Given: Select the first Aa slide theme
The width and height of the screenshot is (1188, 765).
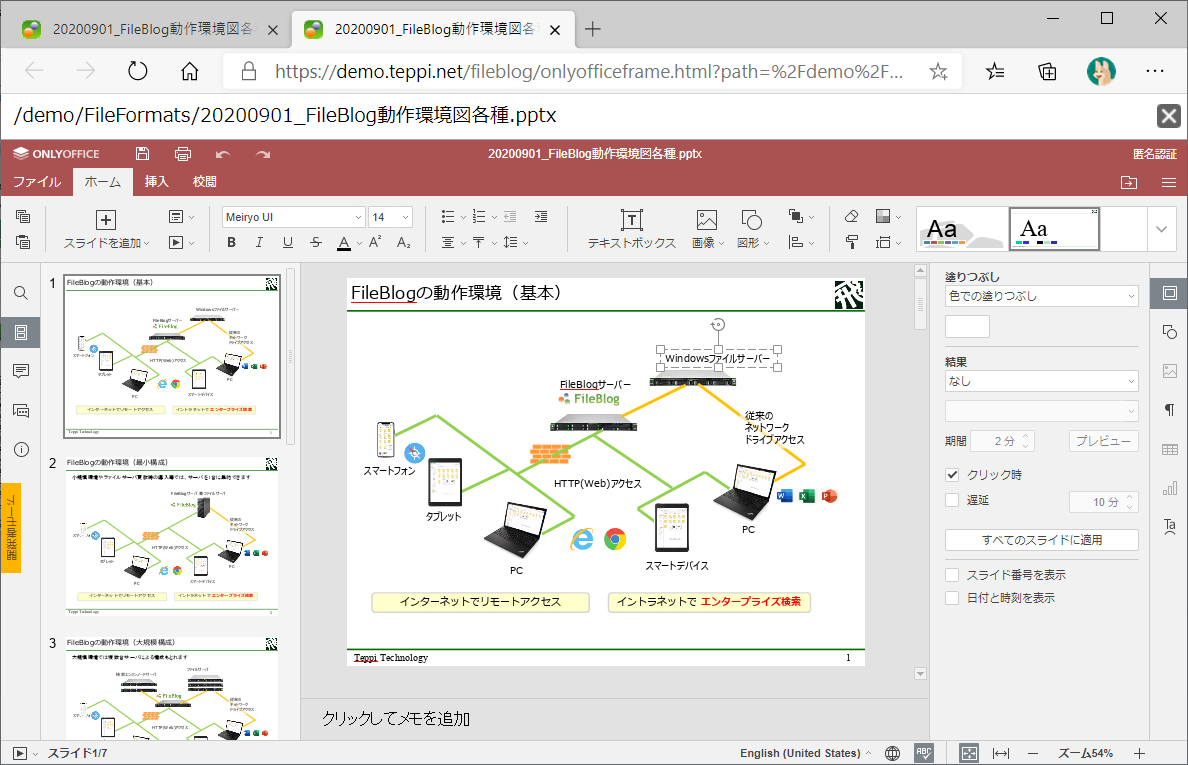Looking at the screenshot, I should [x=961, y=229].
